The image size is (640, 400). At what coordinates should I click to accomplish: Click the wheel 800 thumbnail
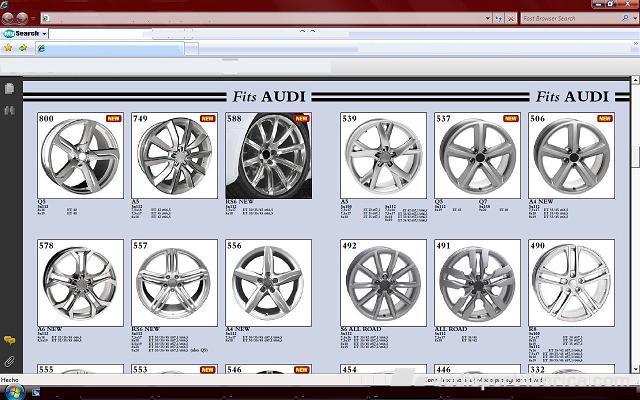pos(80,156)
